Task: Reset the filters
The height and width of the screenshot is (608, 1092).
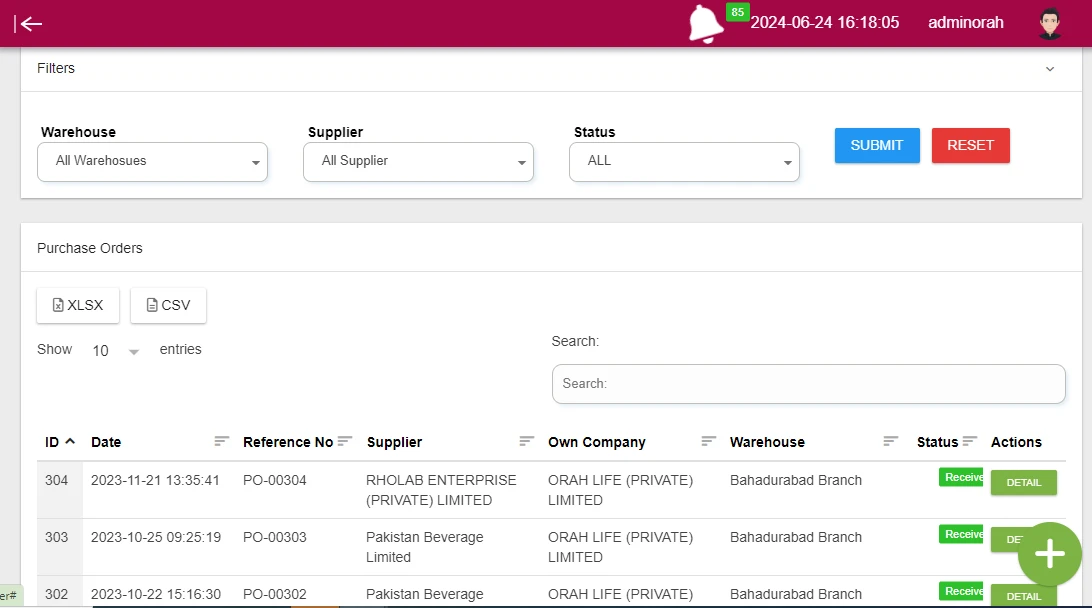Action: [970, 146]
